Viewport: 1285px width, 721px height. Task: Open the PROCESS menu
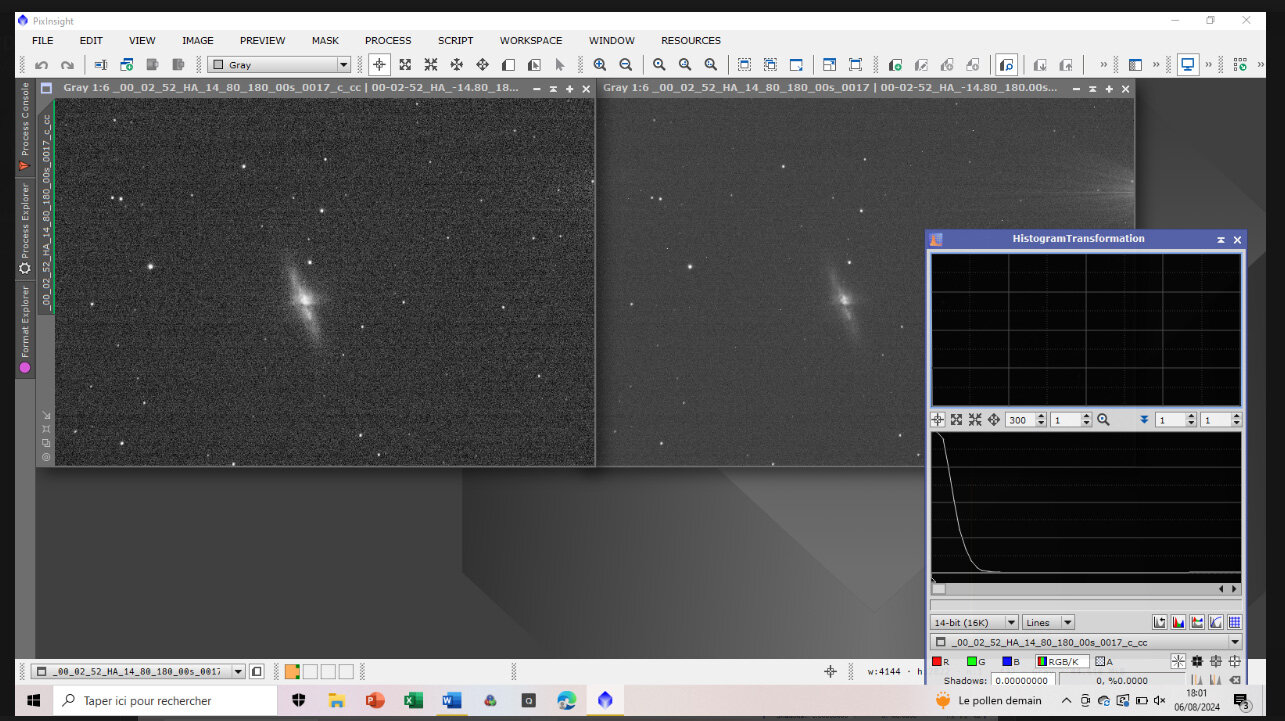click(x=388, y=40)
